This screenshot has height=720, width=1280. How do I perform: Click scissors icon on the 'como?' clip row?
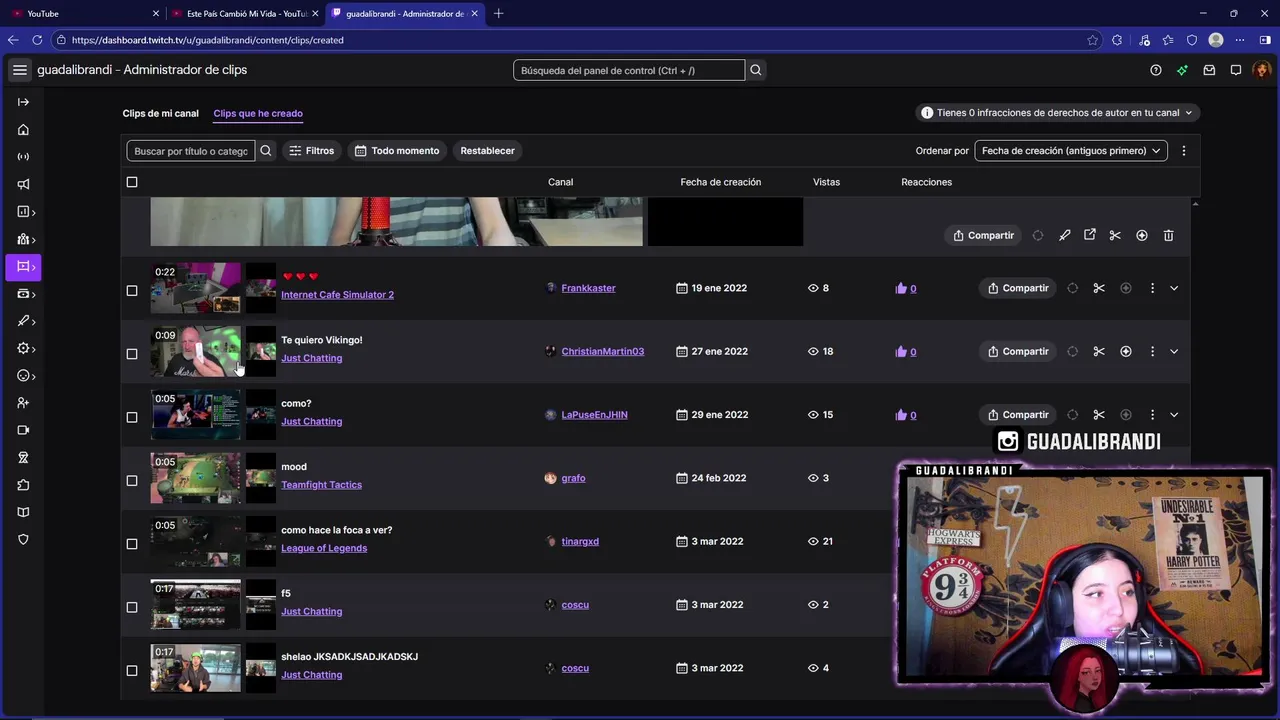coord(1099,415)
